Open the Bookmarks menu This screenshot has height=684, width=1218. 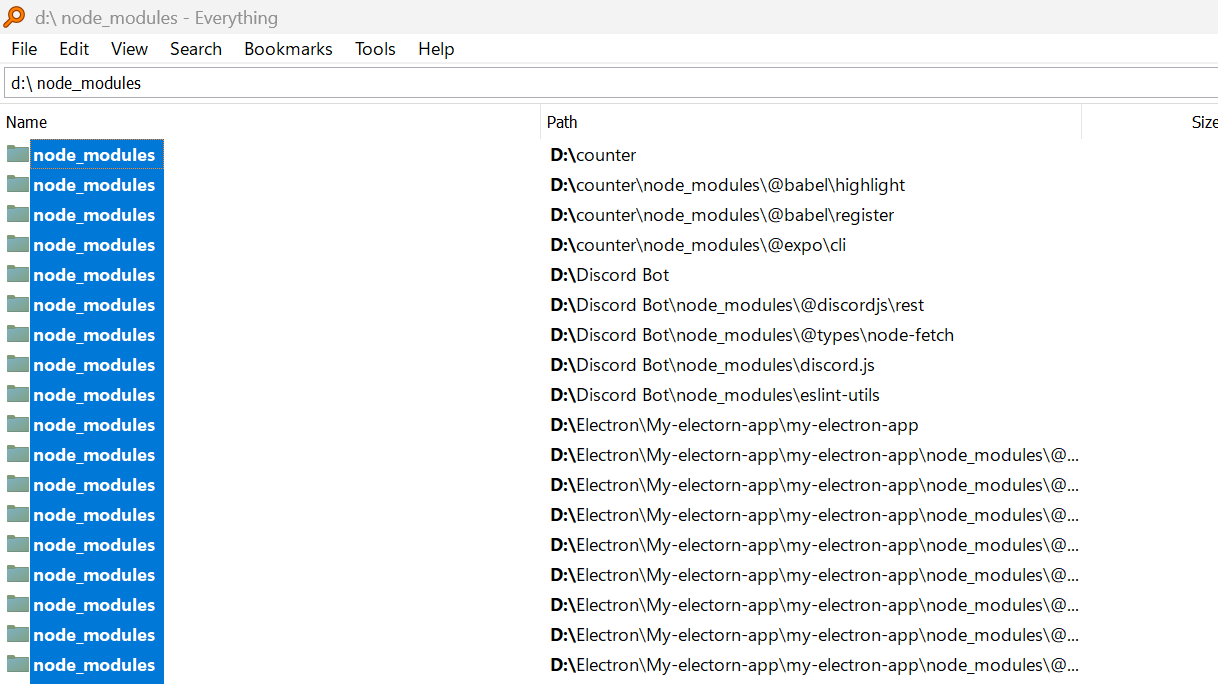point(288,49)
